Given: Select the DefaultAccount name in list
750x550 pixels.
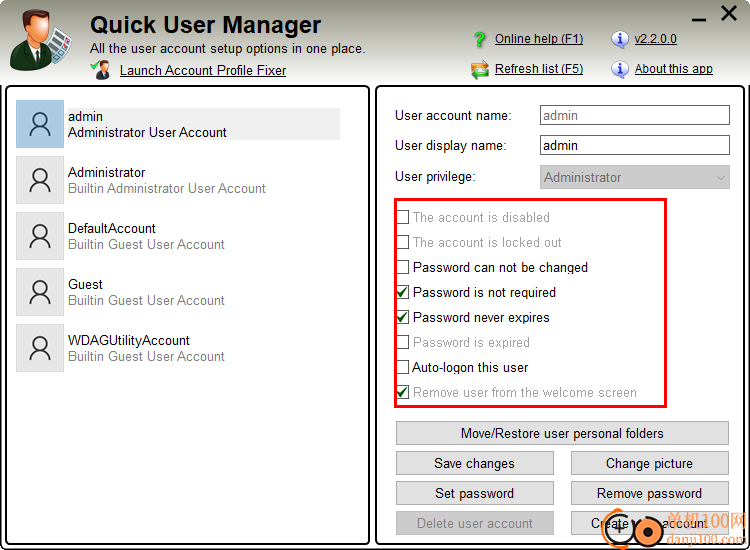Looking at the screenshot, I should point(111,228).
